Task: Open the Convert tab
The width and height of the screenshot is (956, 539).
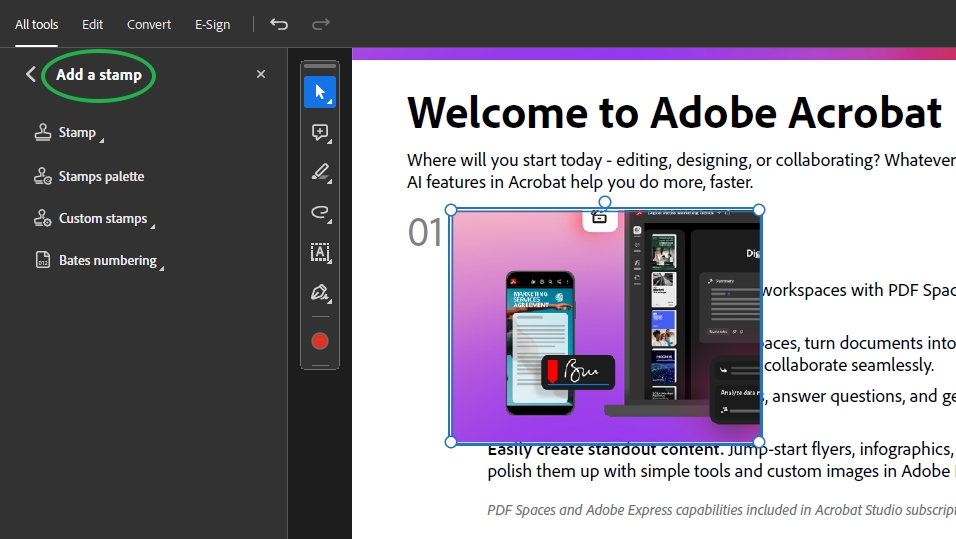Action: (149, 24)
